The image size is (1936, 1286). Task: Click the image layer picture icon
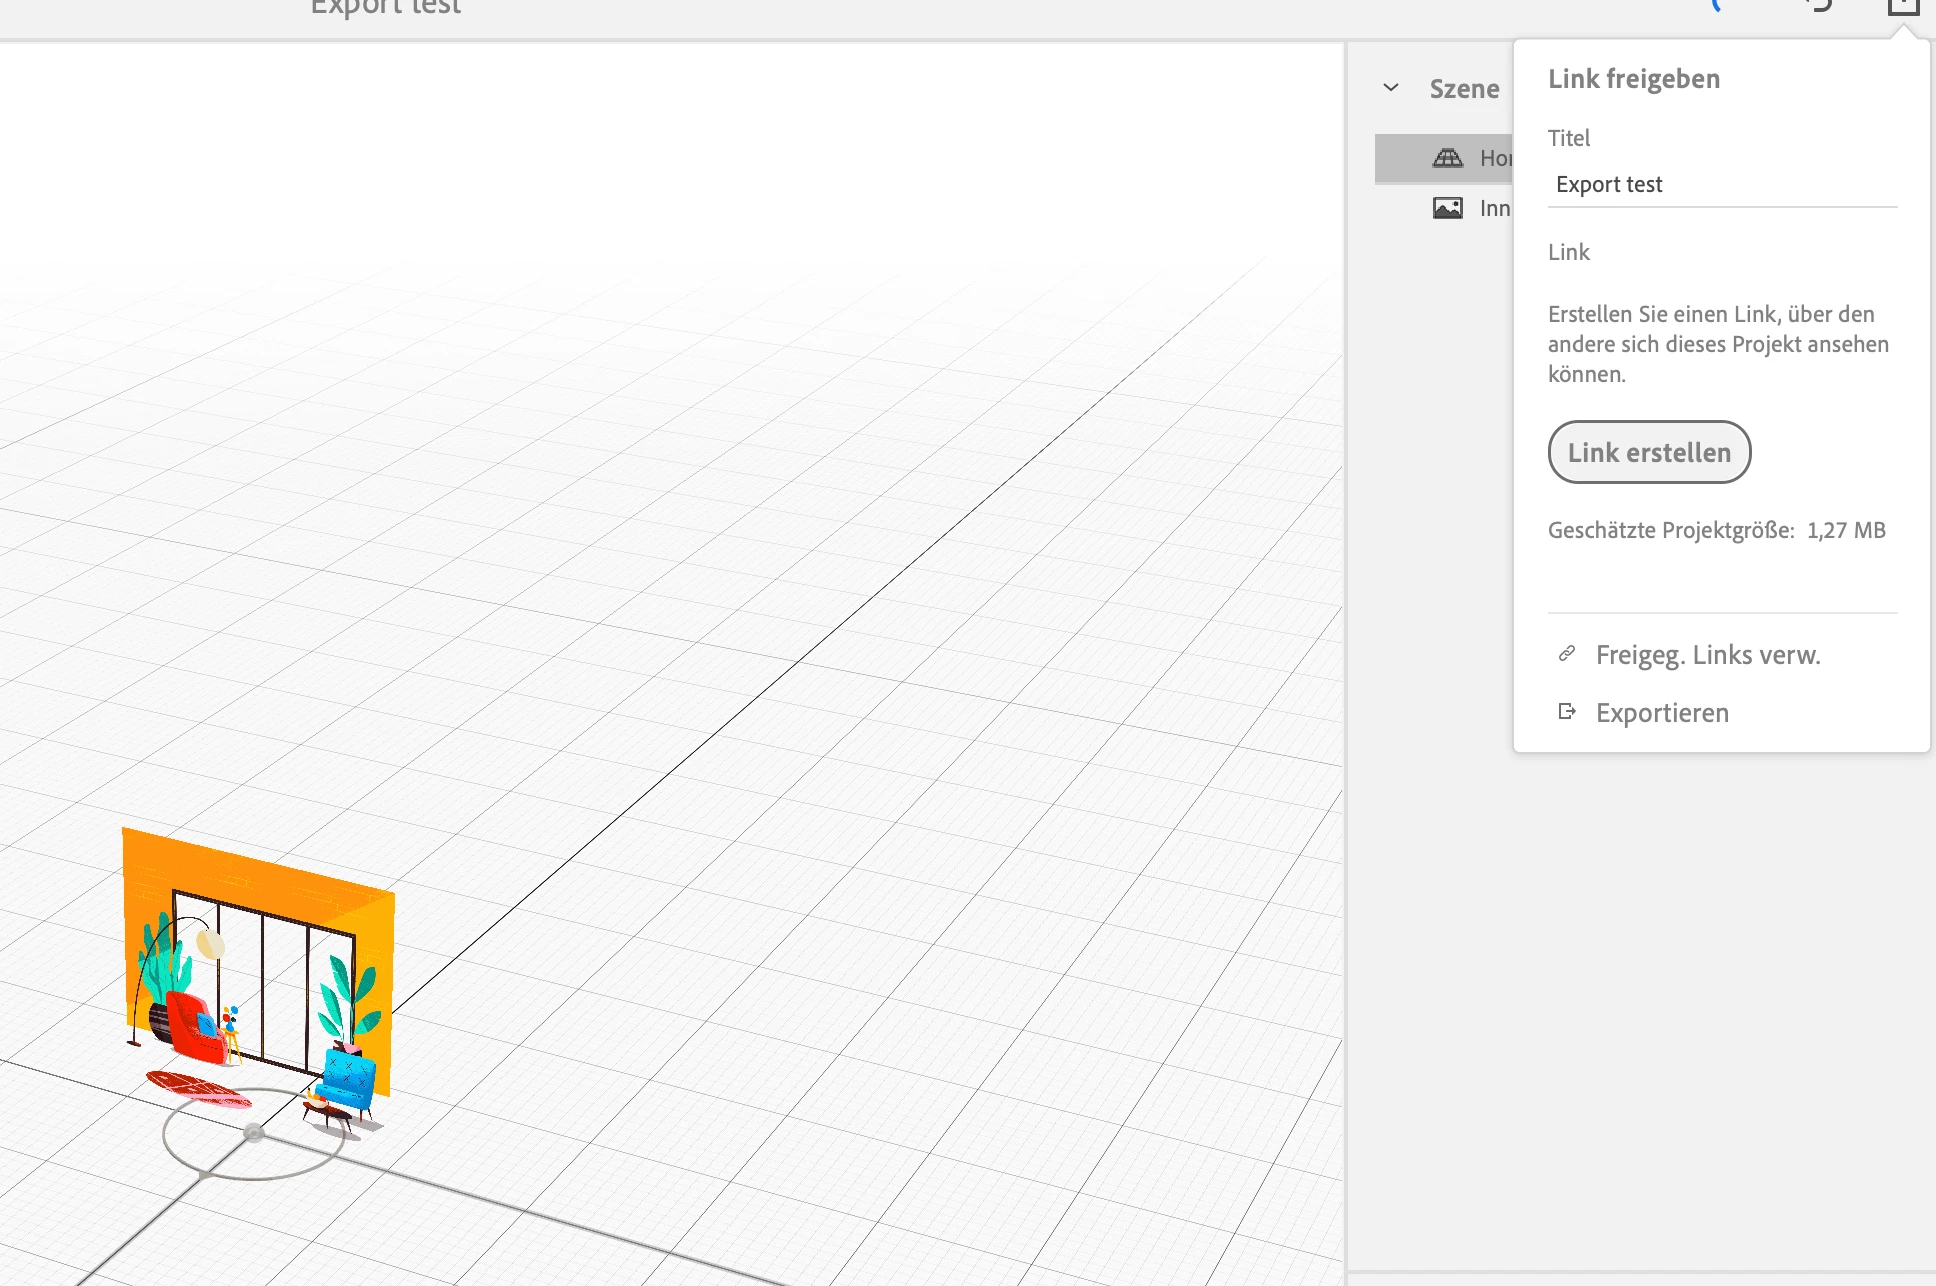tap(1447, 208)
